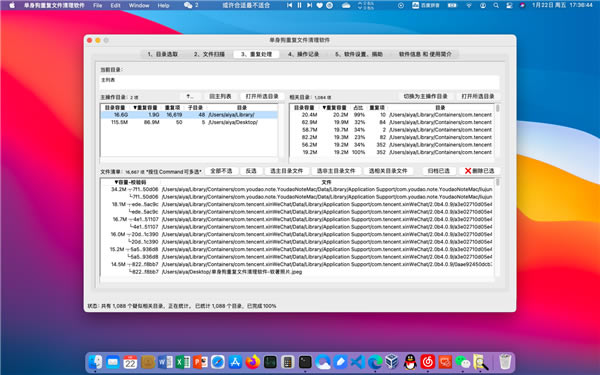Switch to the 1. 目录选取 tab
Image resolution: width=600 pixels, height=375 pixels.
(x=163, y=54)
